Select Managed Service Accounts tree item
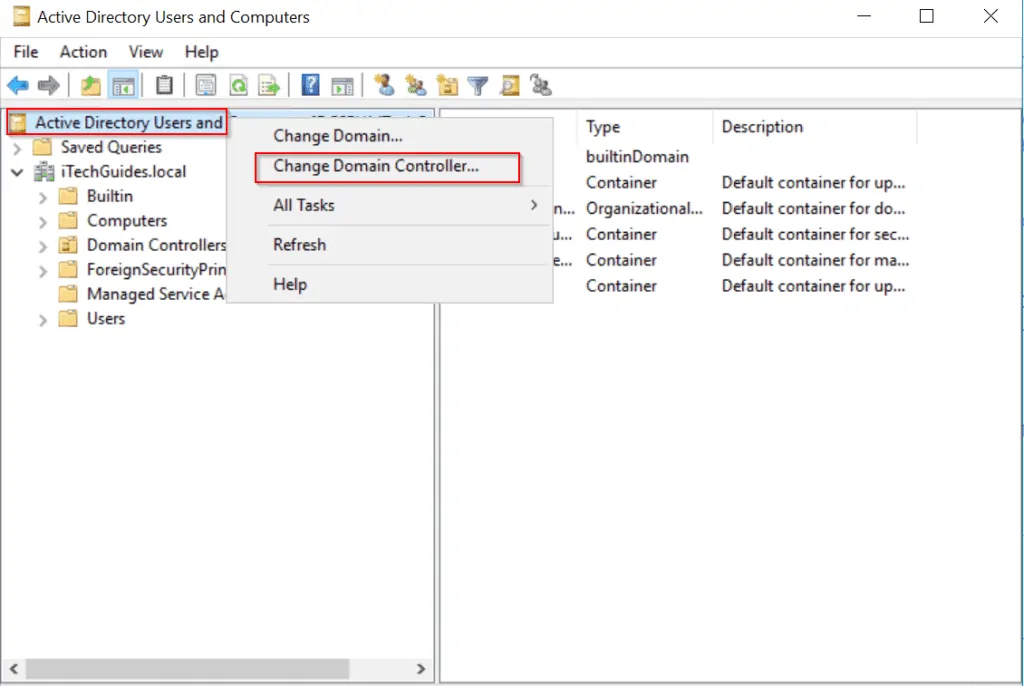 [x=155, y=294]
